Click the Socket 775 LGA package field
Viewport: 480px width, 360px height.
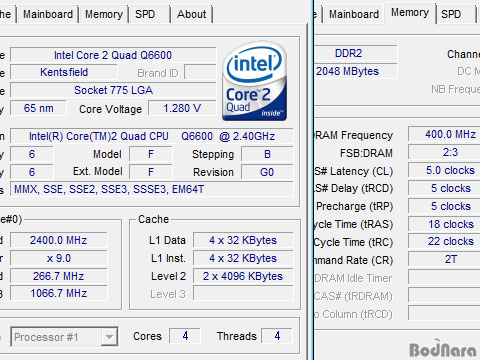[x=113, y=90]
